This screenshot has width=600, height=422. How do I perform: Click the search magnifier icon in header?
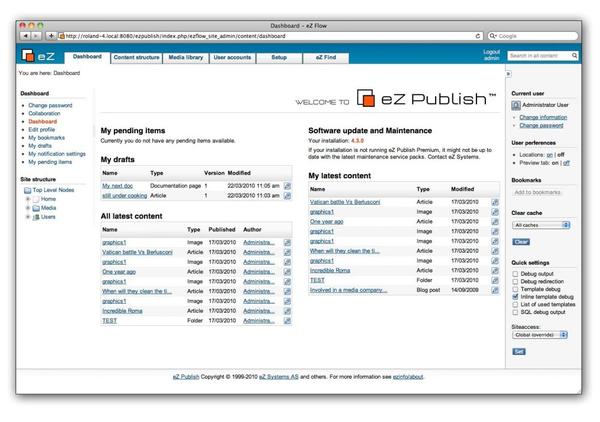click(574, 56)
